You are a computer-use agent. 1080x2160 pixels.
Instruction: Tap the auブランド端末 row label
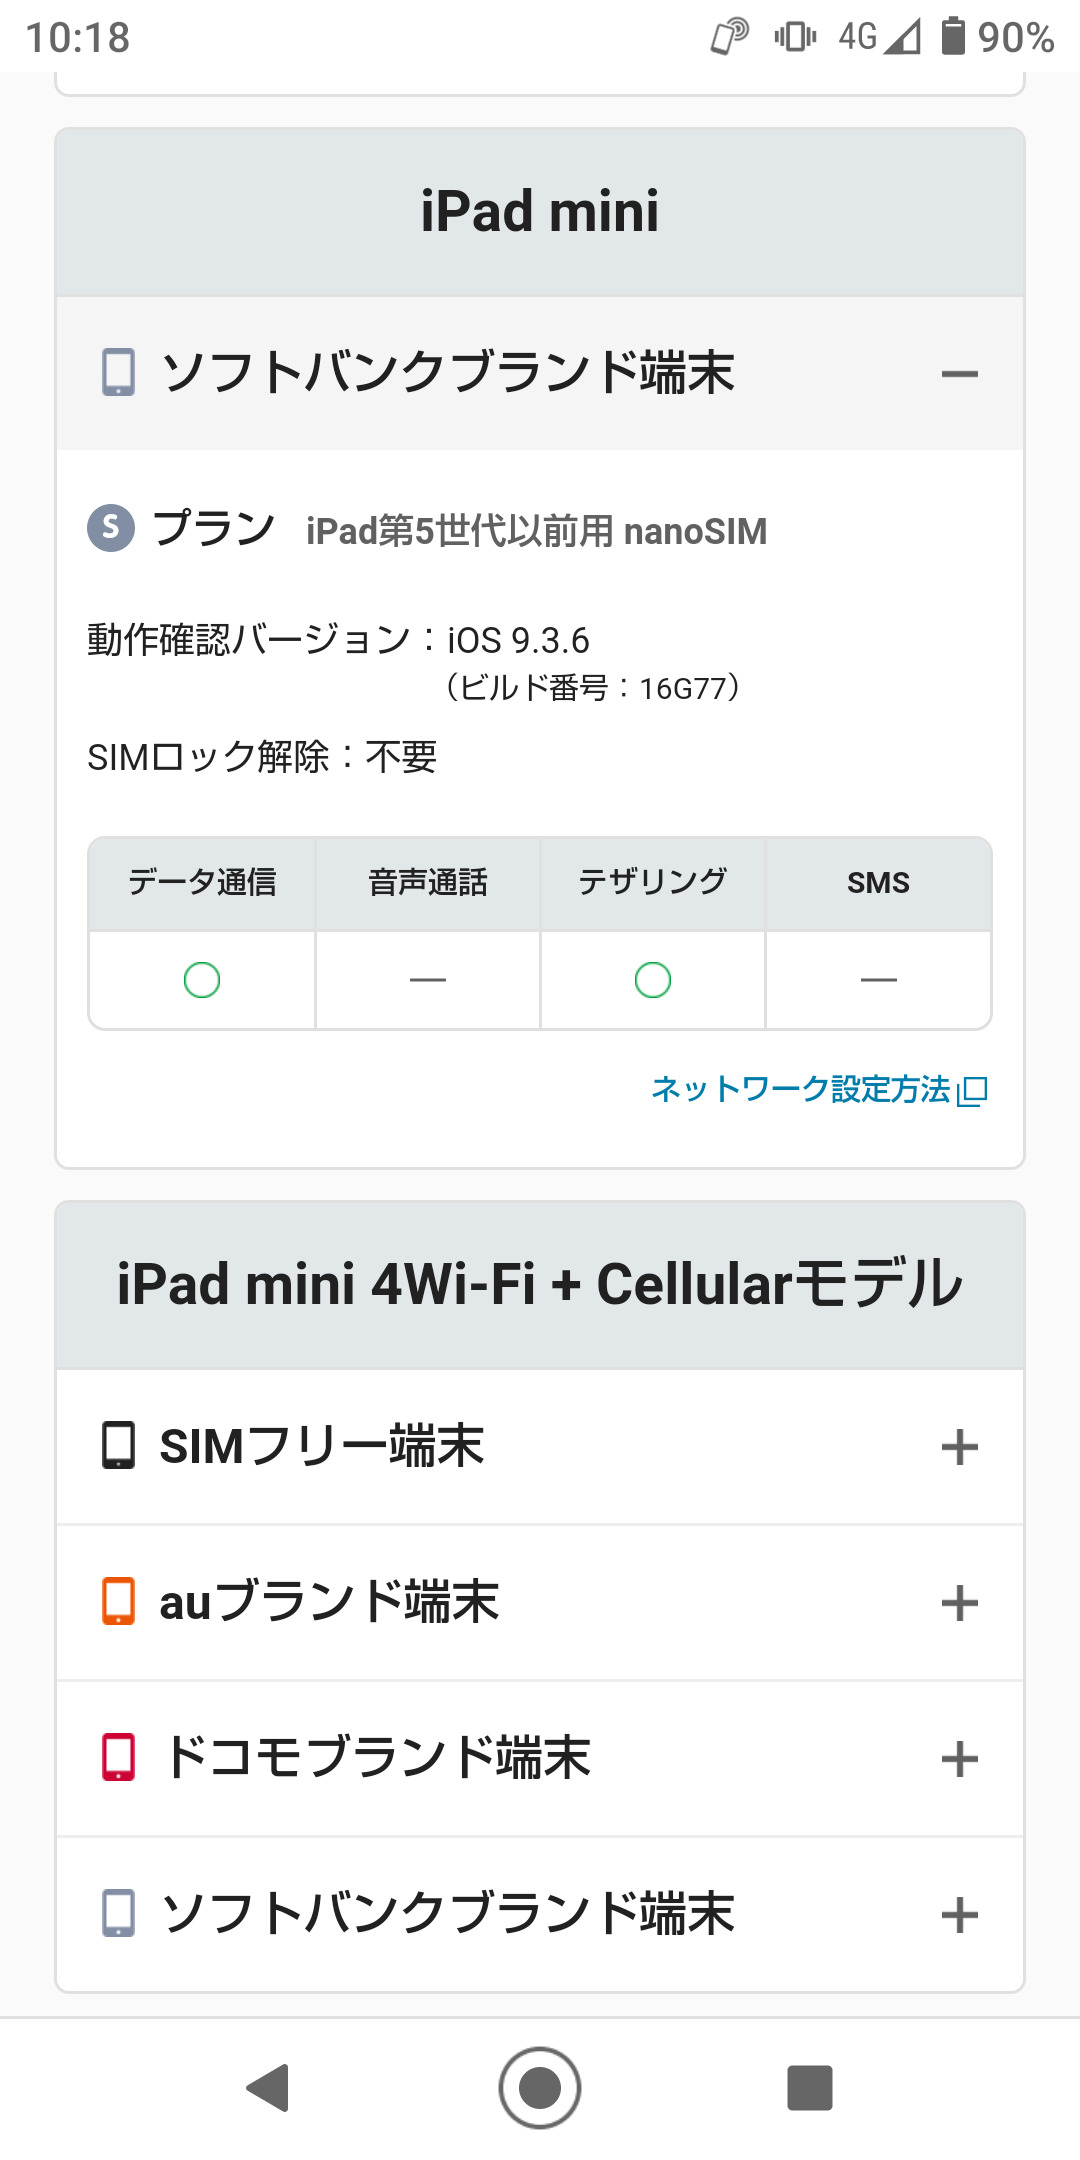tap(329, 1603)
